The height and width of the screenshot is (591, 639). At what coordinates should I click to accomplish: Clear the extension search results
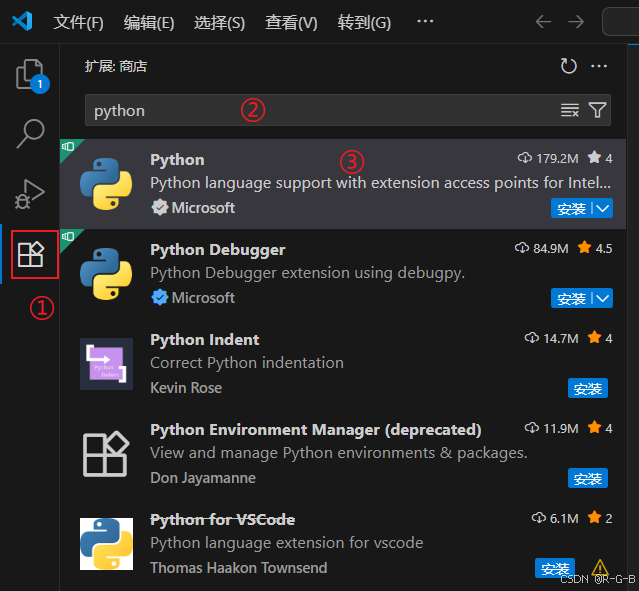(x=569, y=110)
